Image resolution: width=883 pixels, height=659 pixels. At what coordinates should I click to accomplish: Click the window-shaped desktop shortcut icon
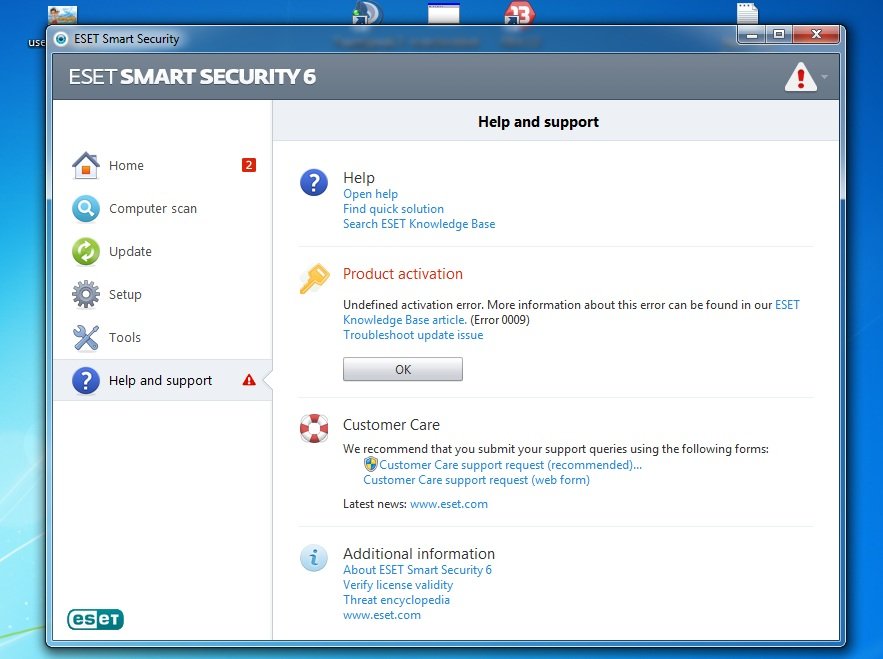444,12
